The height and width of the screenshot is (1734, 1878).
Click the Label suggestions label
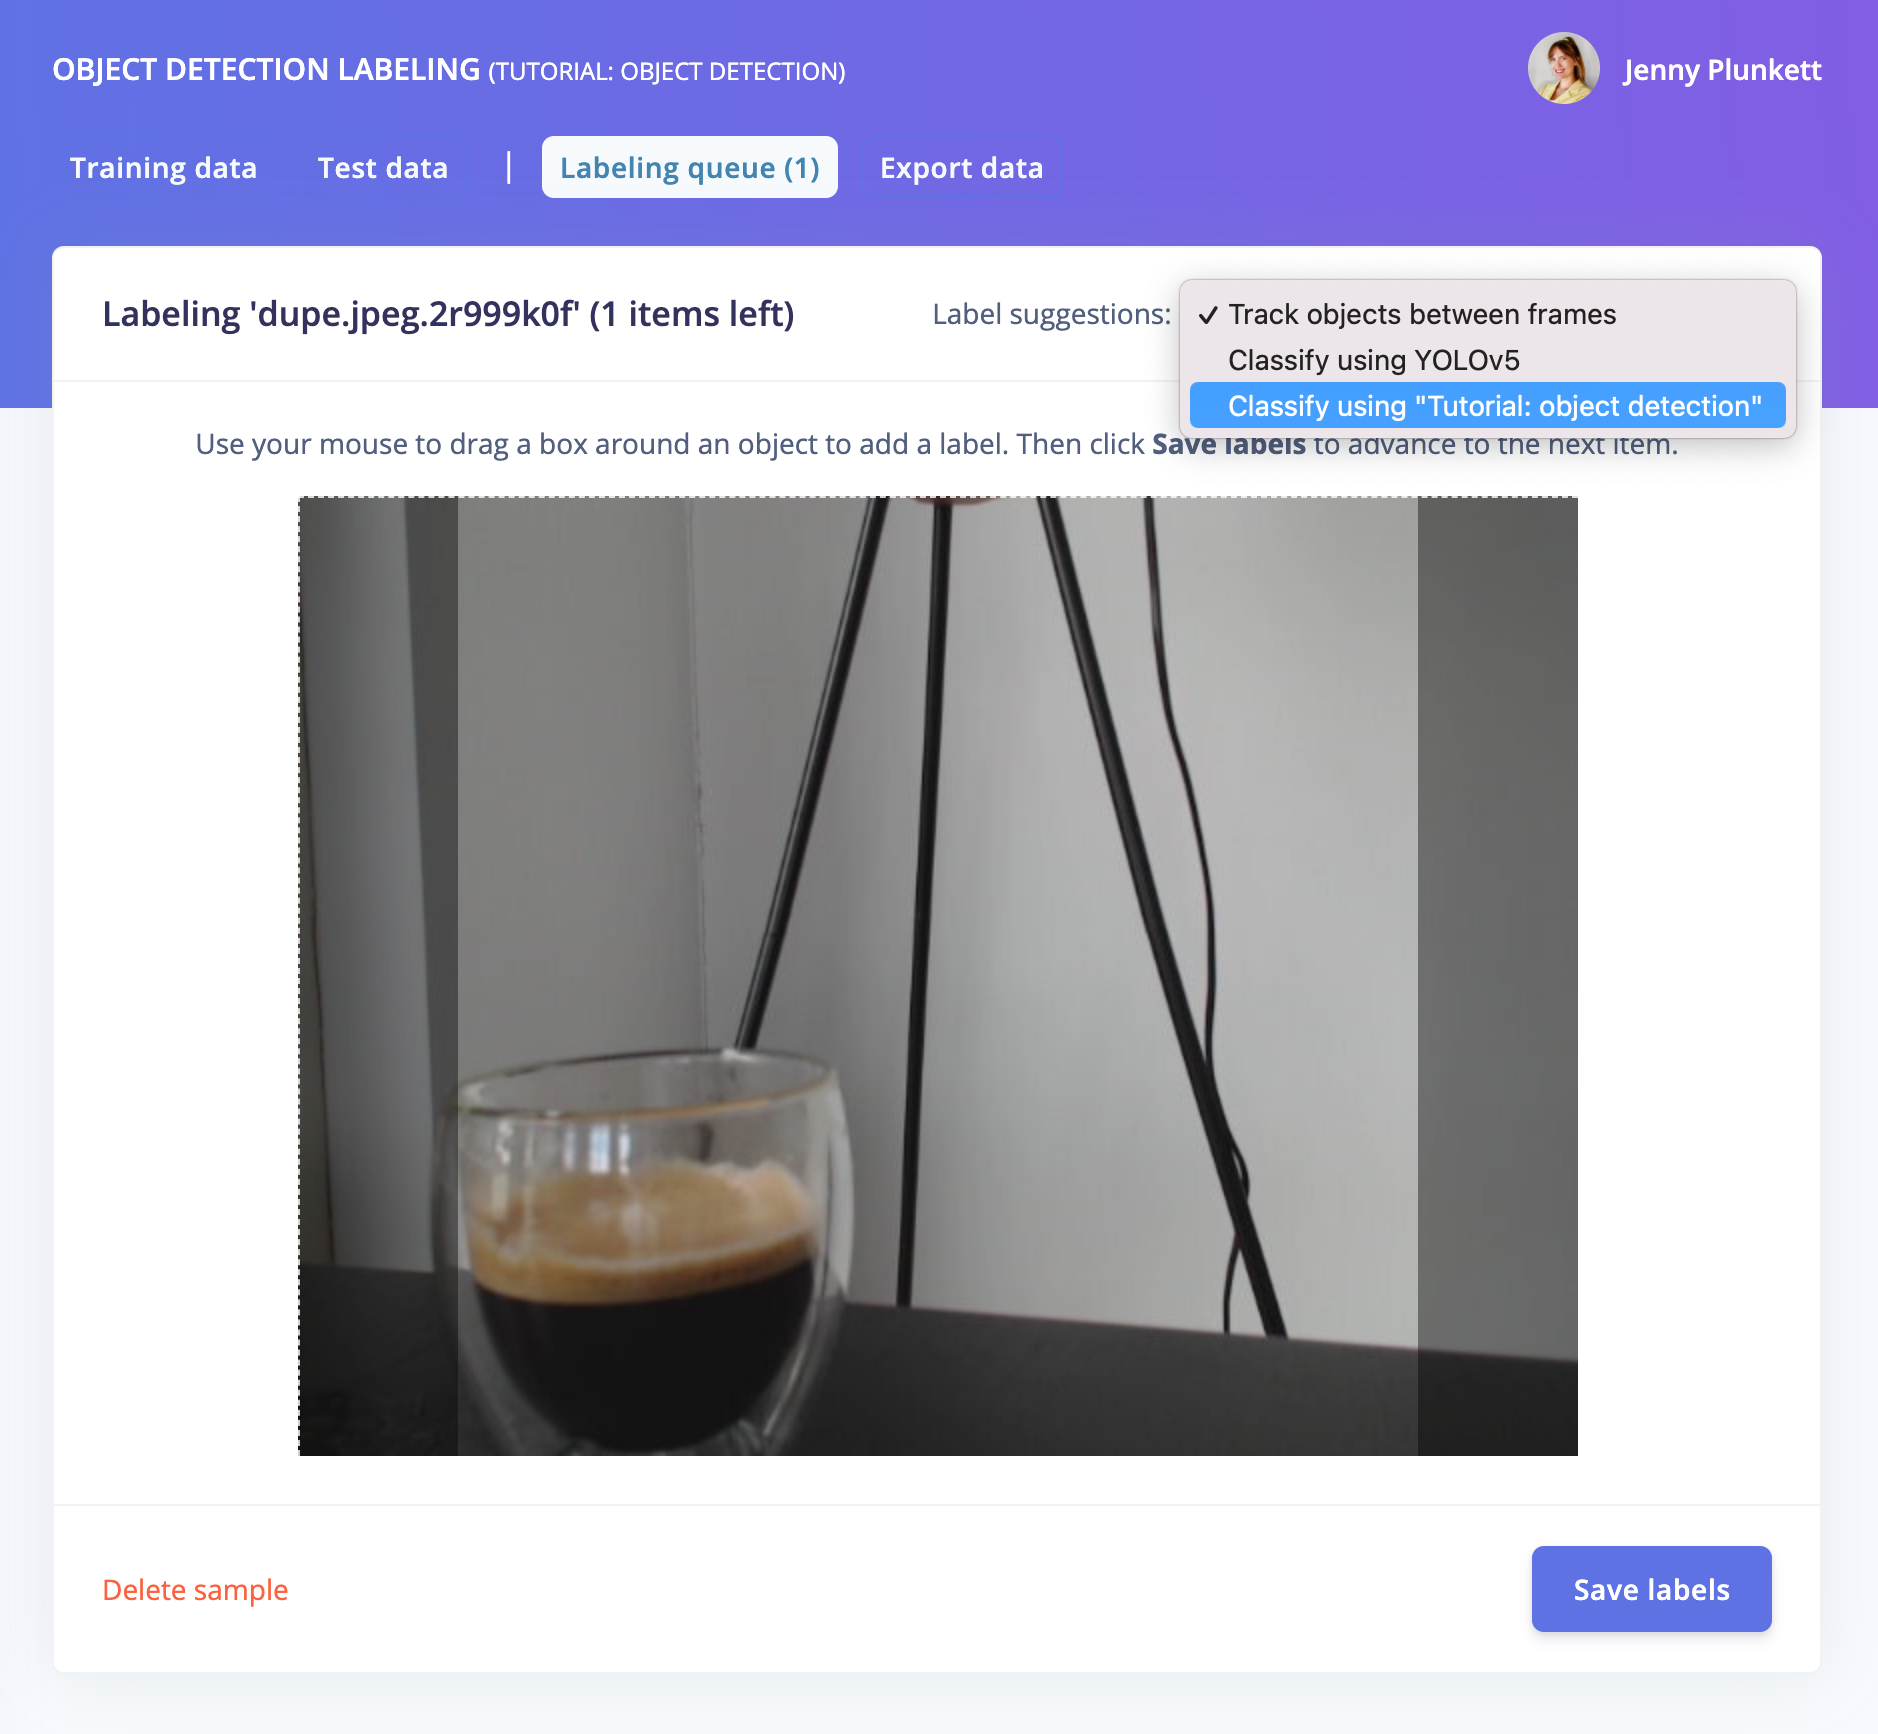click(1051, 314)
